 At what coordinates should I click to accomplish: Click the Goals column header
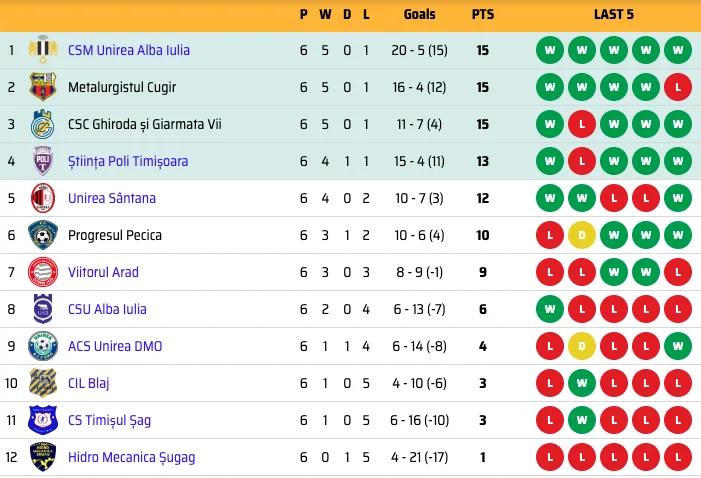[x=420, y=15]
